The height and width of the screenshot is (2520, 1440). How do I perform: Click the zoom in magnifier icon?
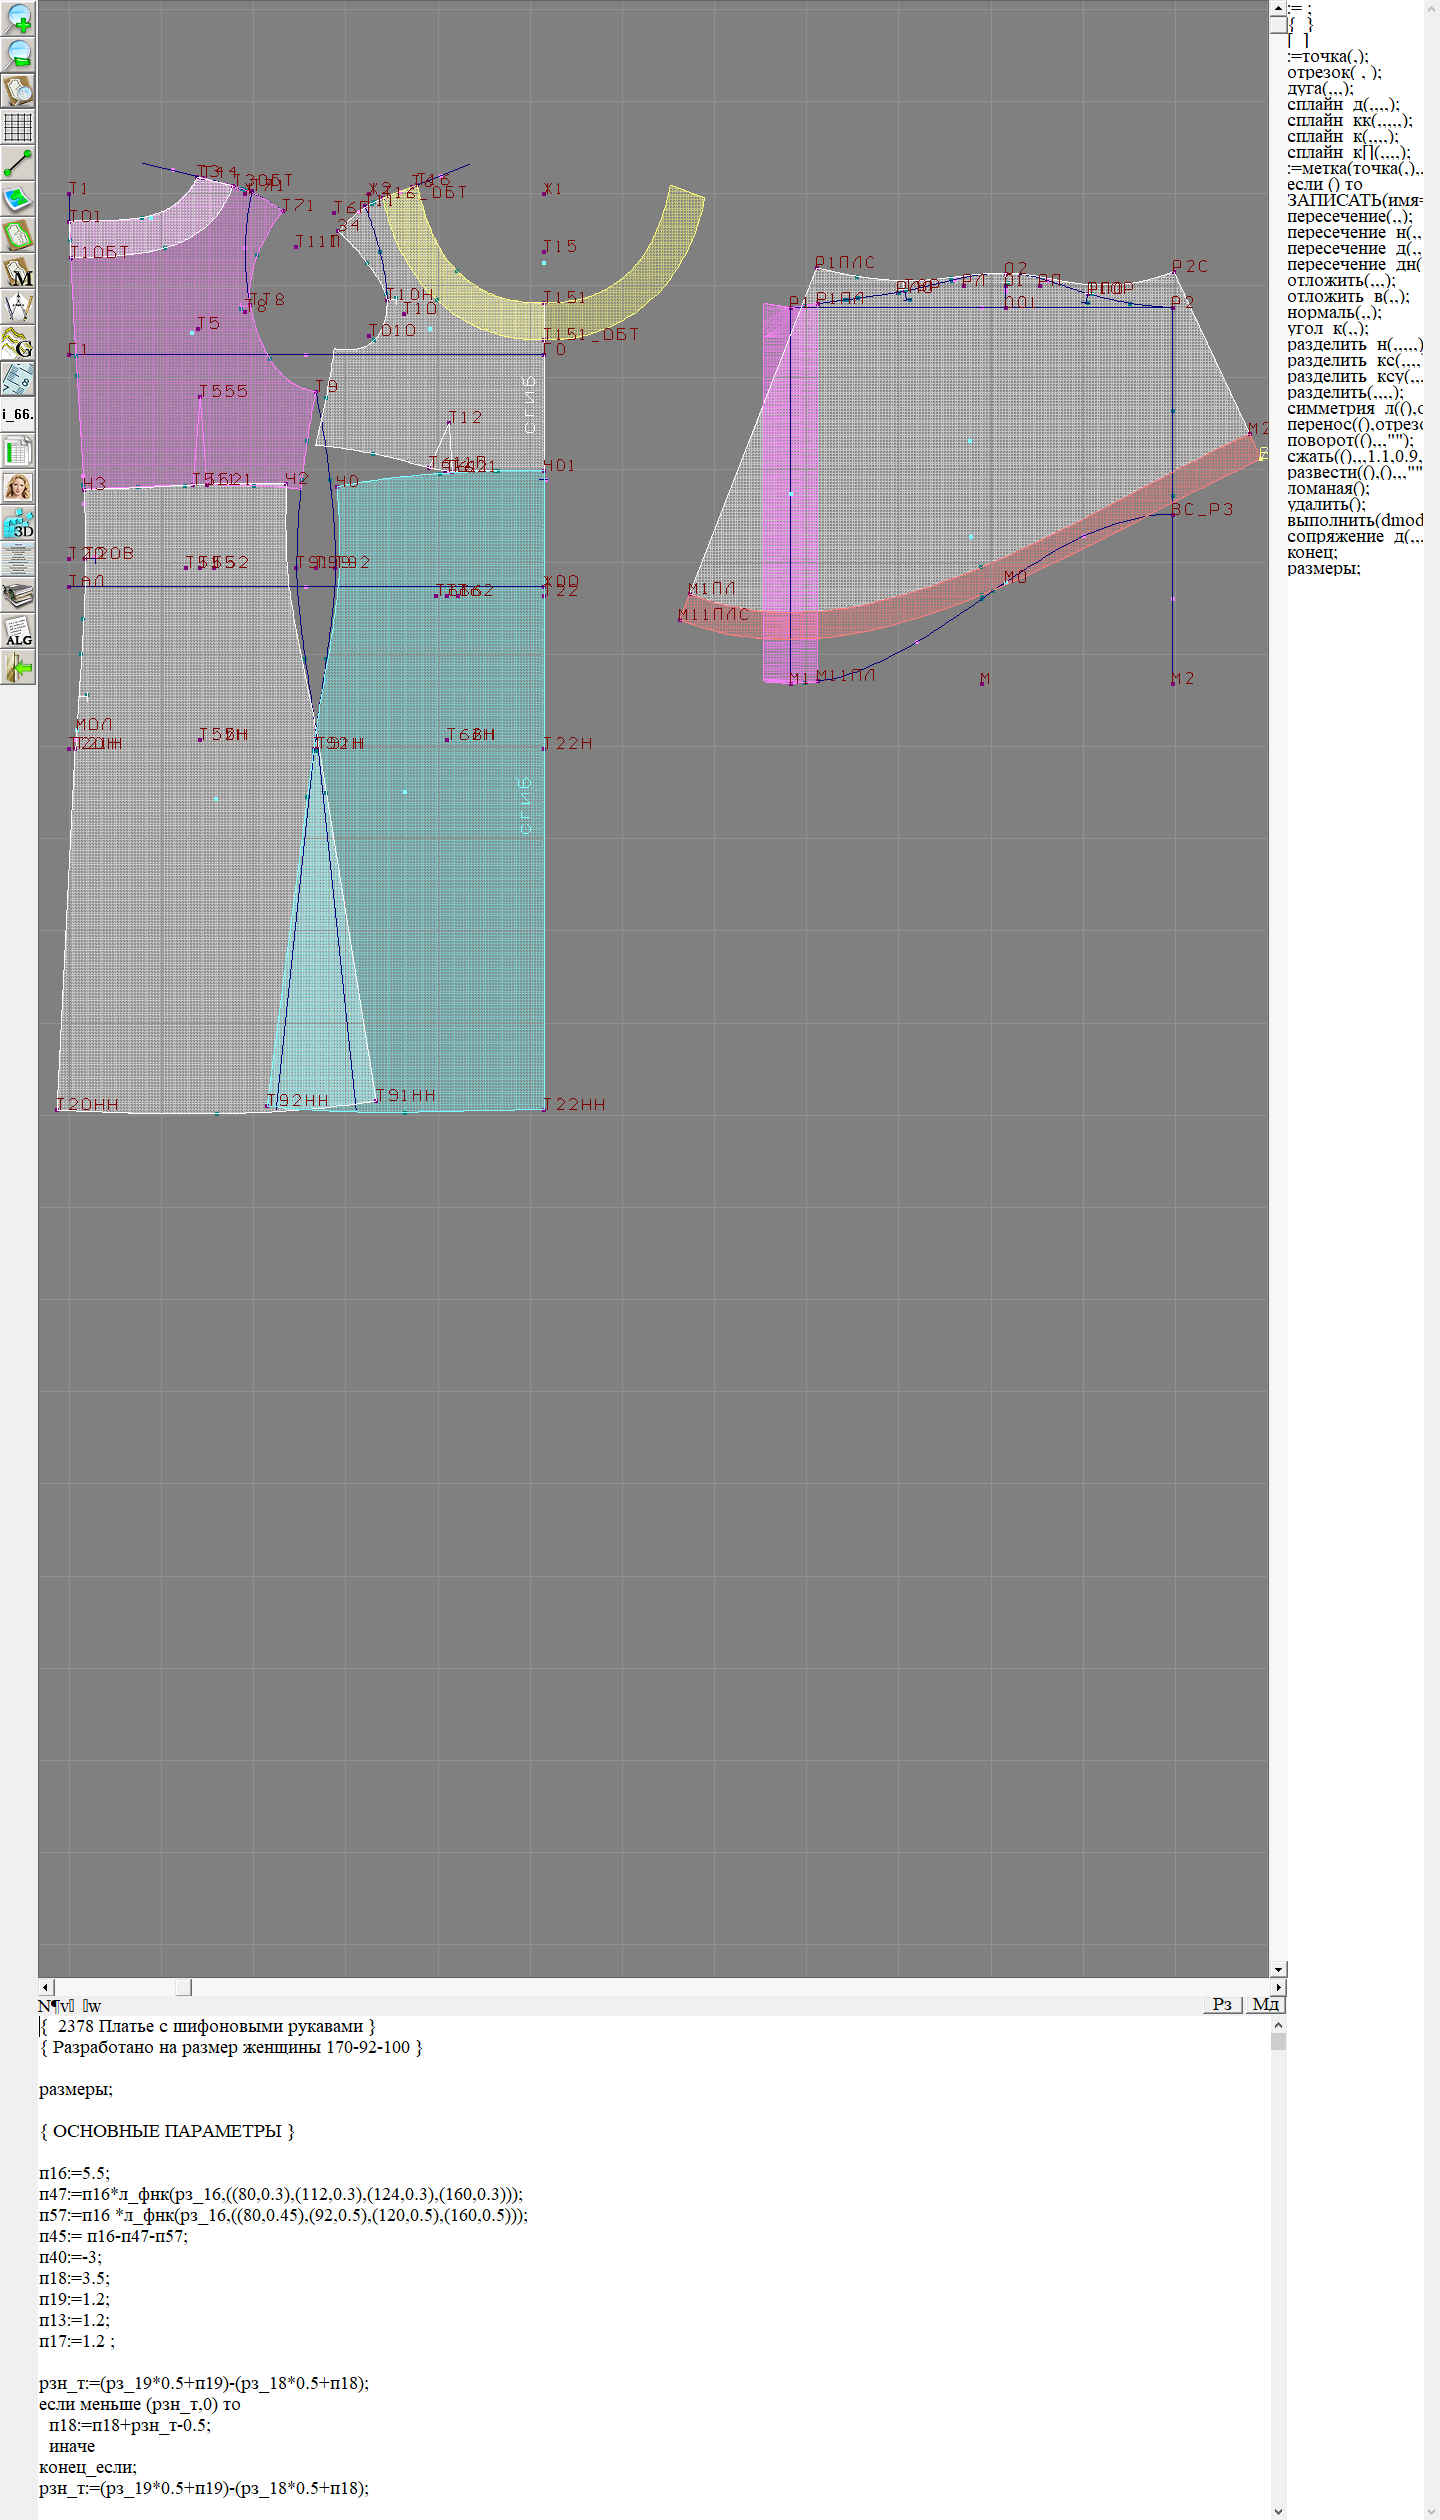(18, 18)
